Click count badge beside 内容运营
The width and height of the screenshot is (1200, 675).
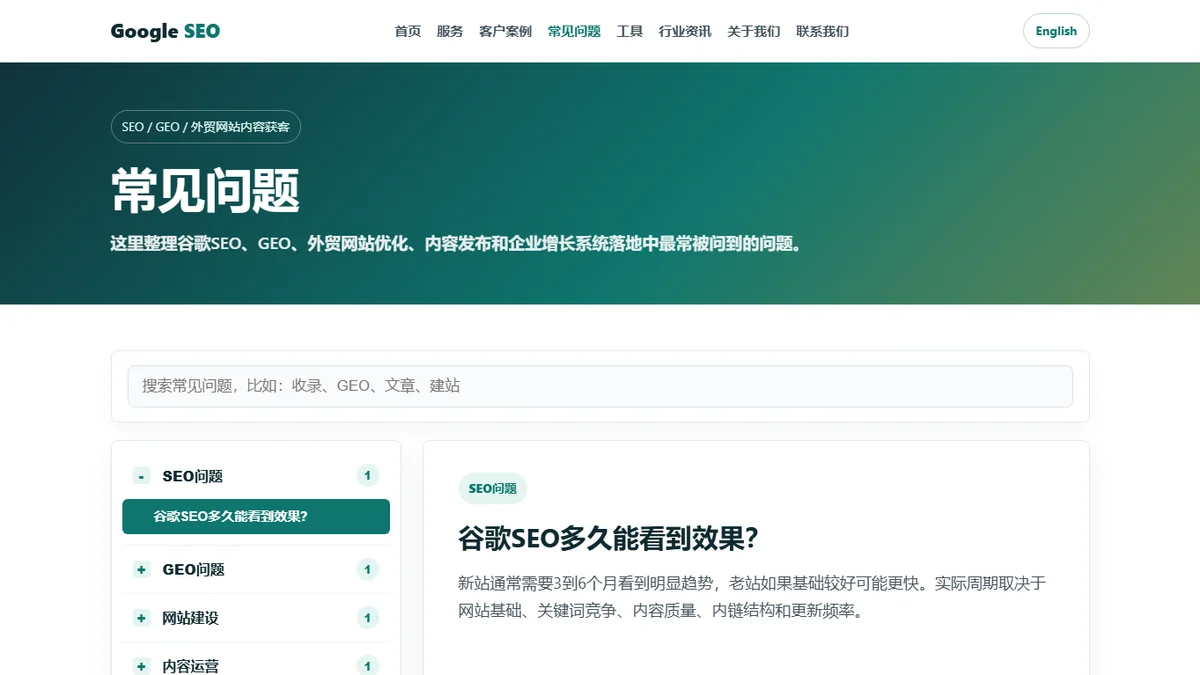pyautogui.click(x=368, y=666)
